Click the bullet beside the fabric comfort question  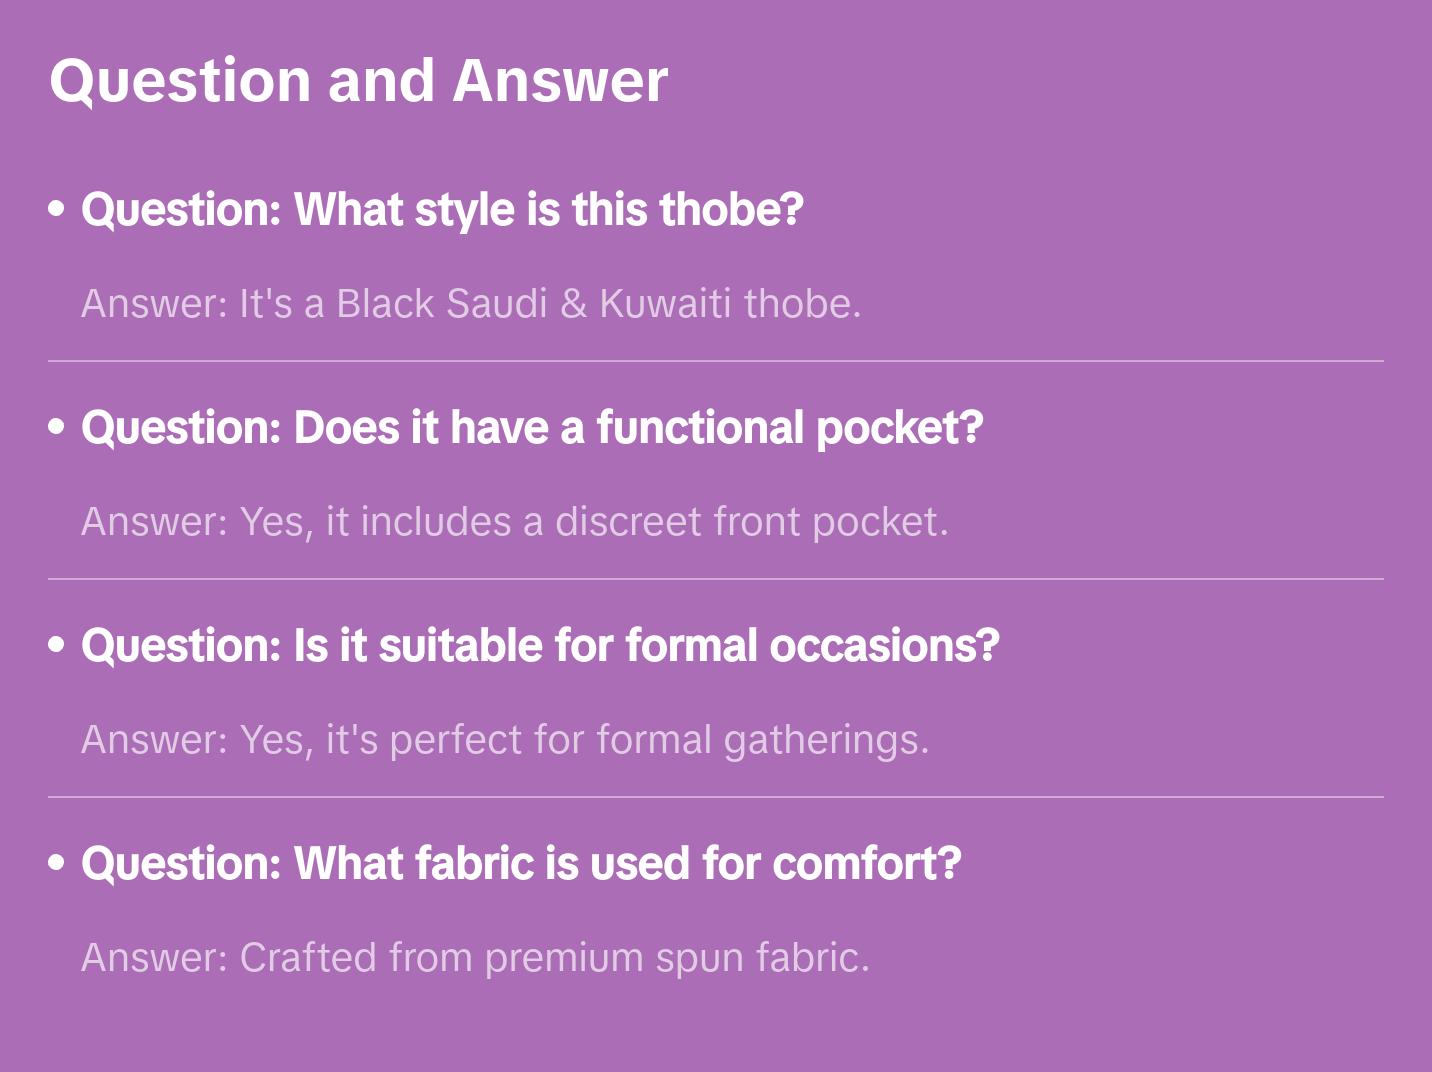(x=57, y=863)
